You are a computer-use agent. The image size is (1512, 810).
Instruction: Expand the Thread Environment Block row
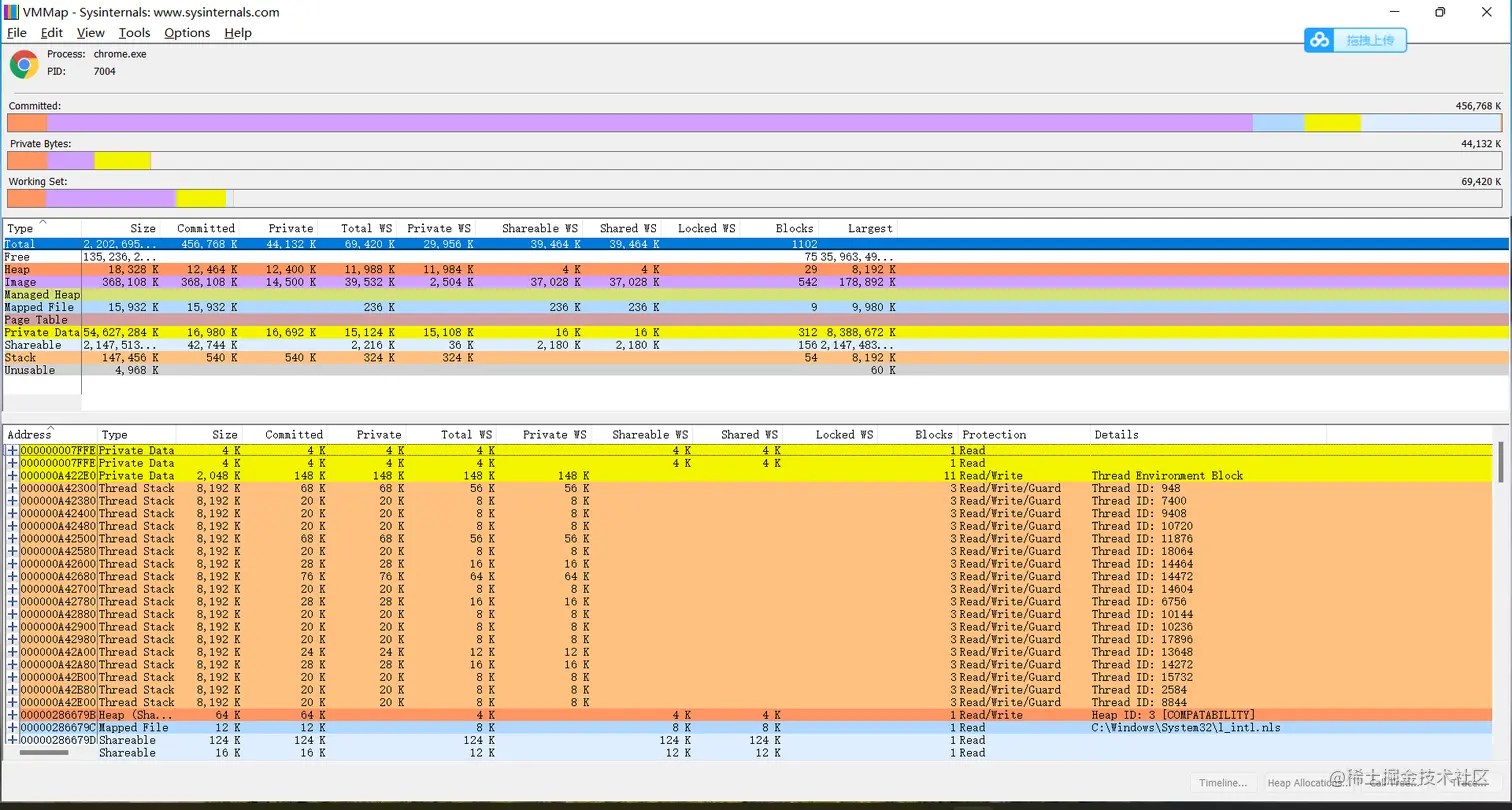point(12,476)
